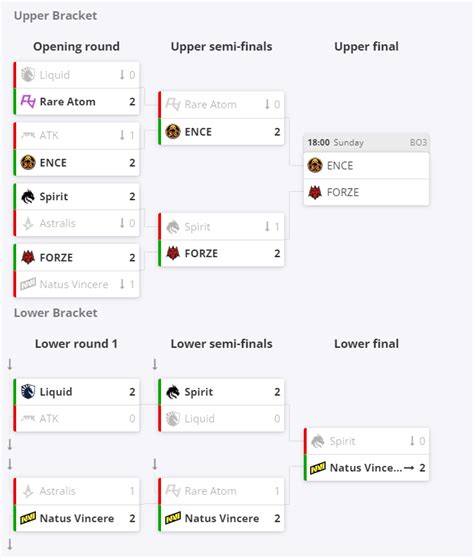Viewport: 474px width, 558px height.
Task: Click down arrow next to Liquid's opening score
Action: [x=122, y=74]
